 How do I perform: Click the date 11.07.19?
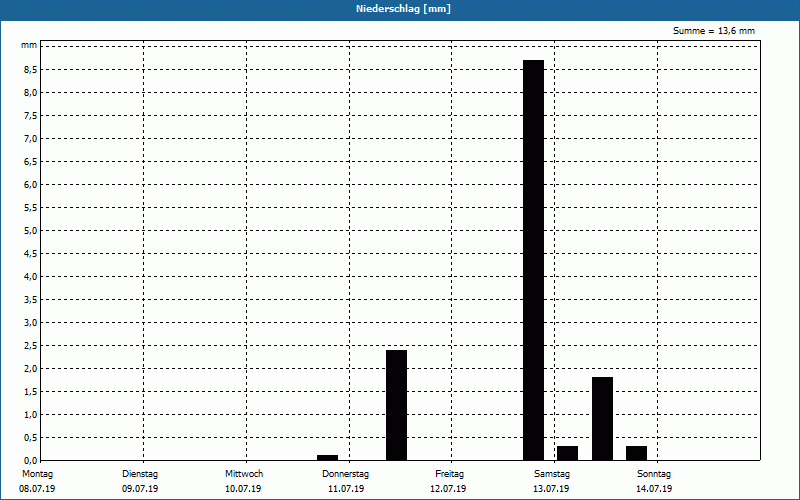(x=346, y=489)
